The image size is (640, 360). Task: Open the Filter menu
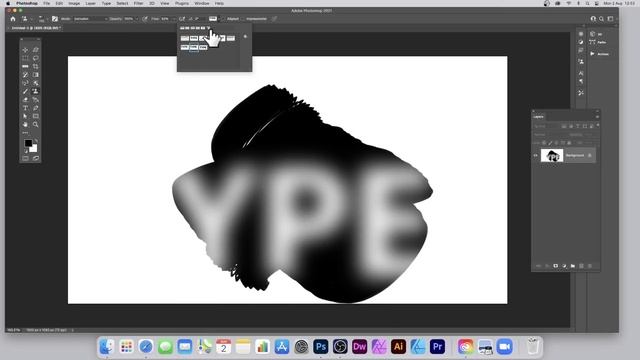pyautogui.click(x=138, y=3)
